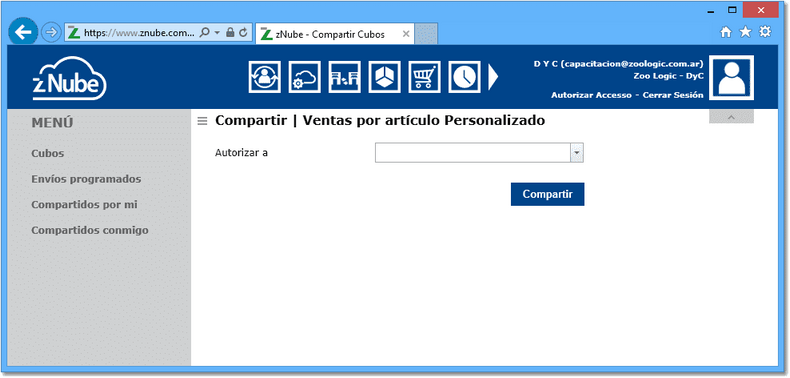Open Compartidos por mi menu item
Viewport: 790px width, 378px height.
pos(84,205)
